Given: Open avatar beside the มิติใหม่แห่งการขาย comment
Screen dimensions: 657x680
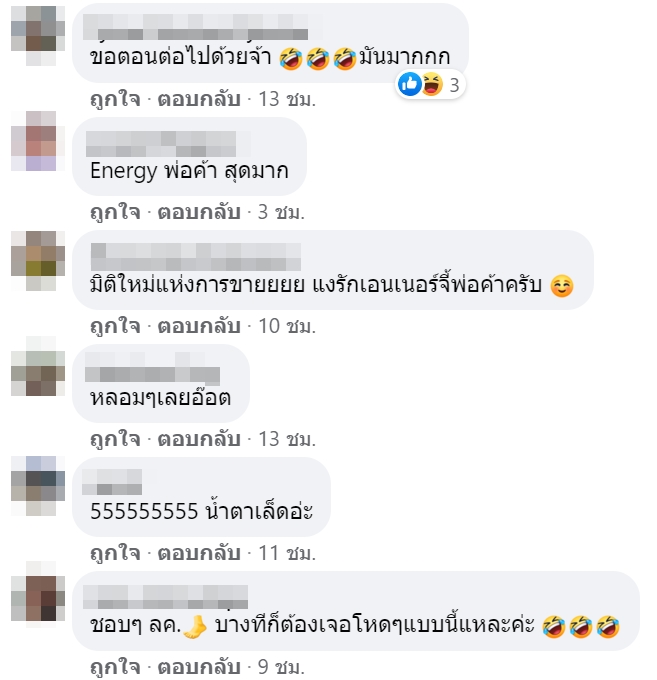Looking at the screenshot, I should click(x=38, y=261).
